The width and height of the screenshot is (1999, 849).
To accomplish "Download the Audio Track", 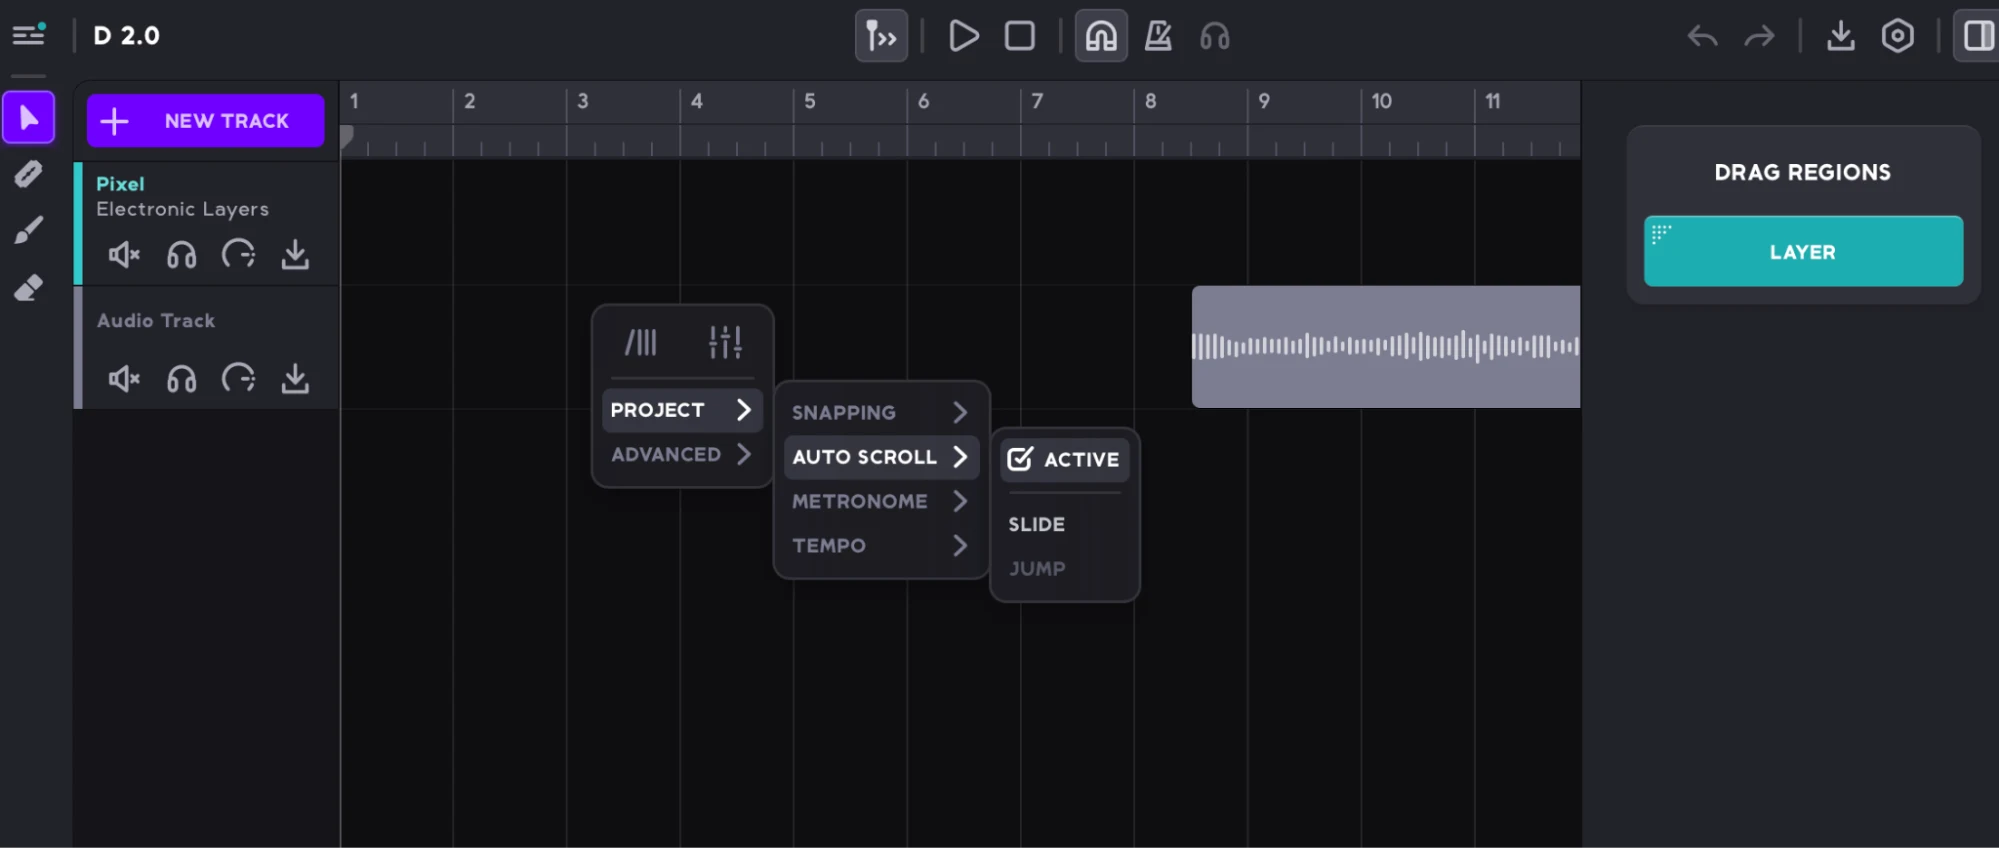I will pyautogui.click(x=295, y=379).
